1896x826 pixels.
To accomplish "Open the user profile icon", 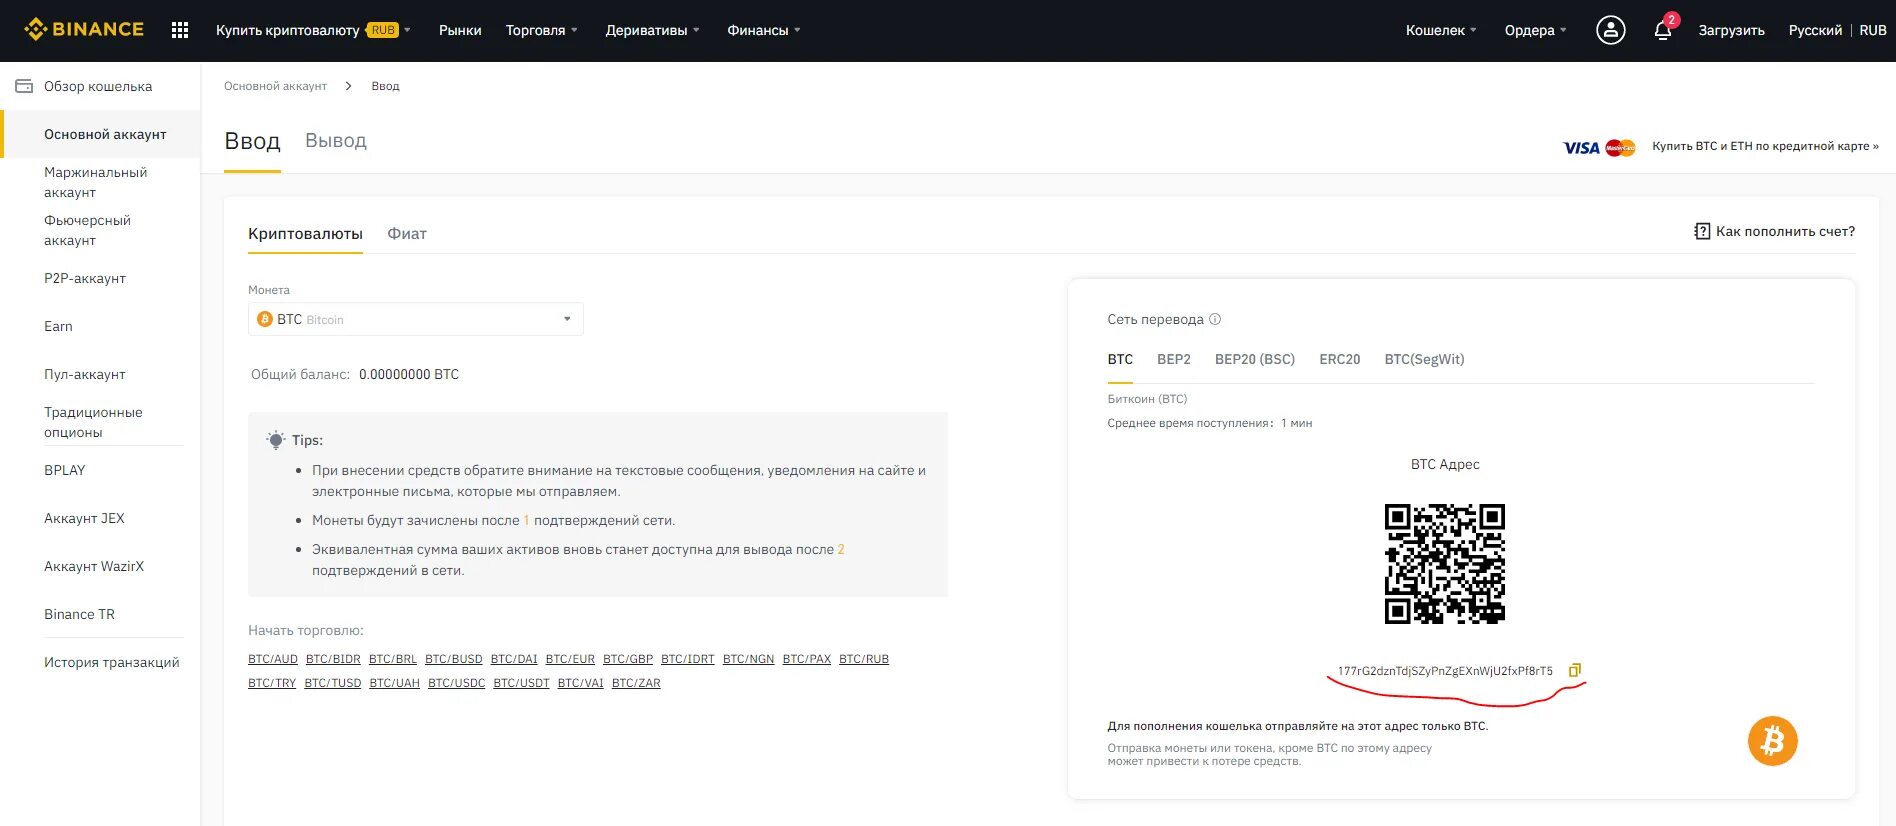I will 1610,30.
